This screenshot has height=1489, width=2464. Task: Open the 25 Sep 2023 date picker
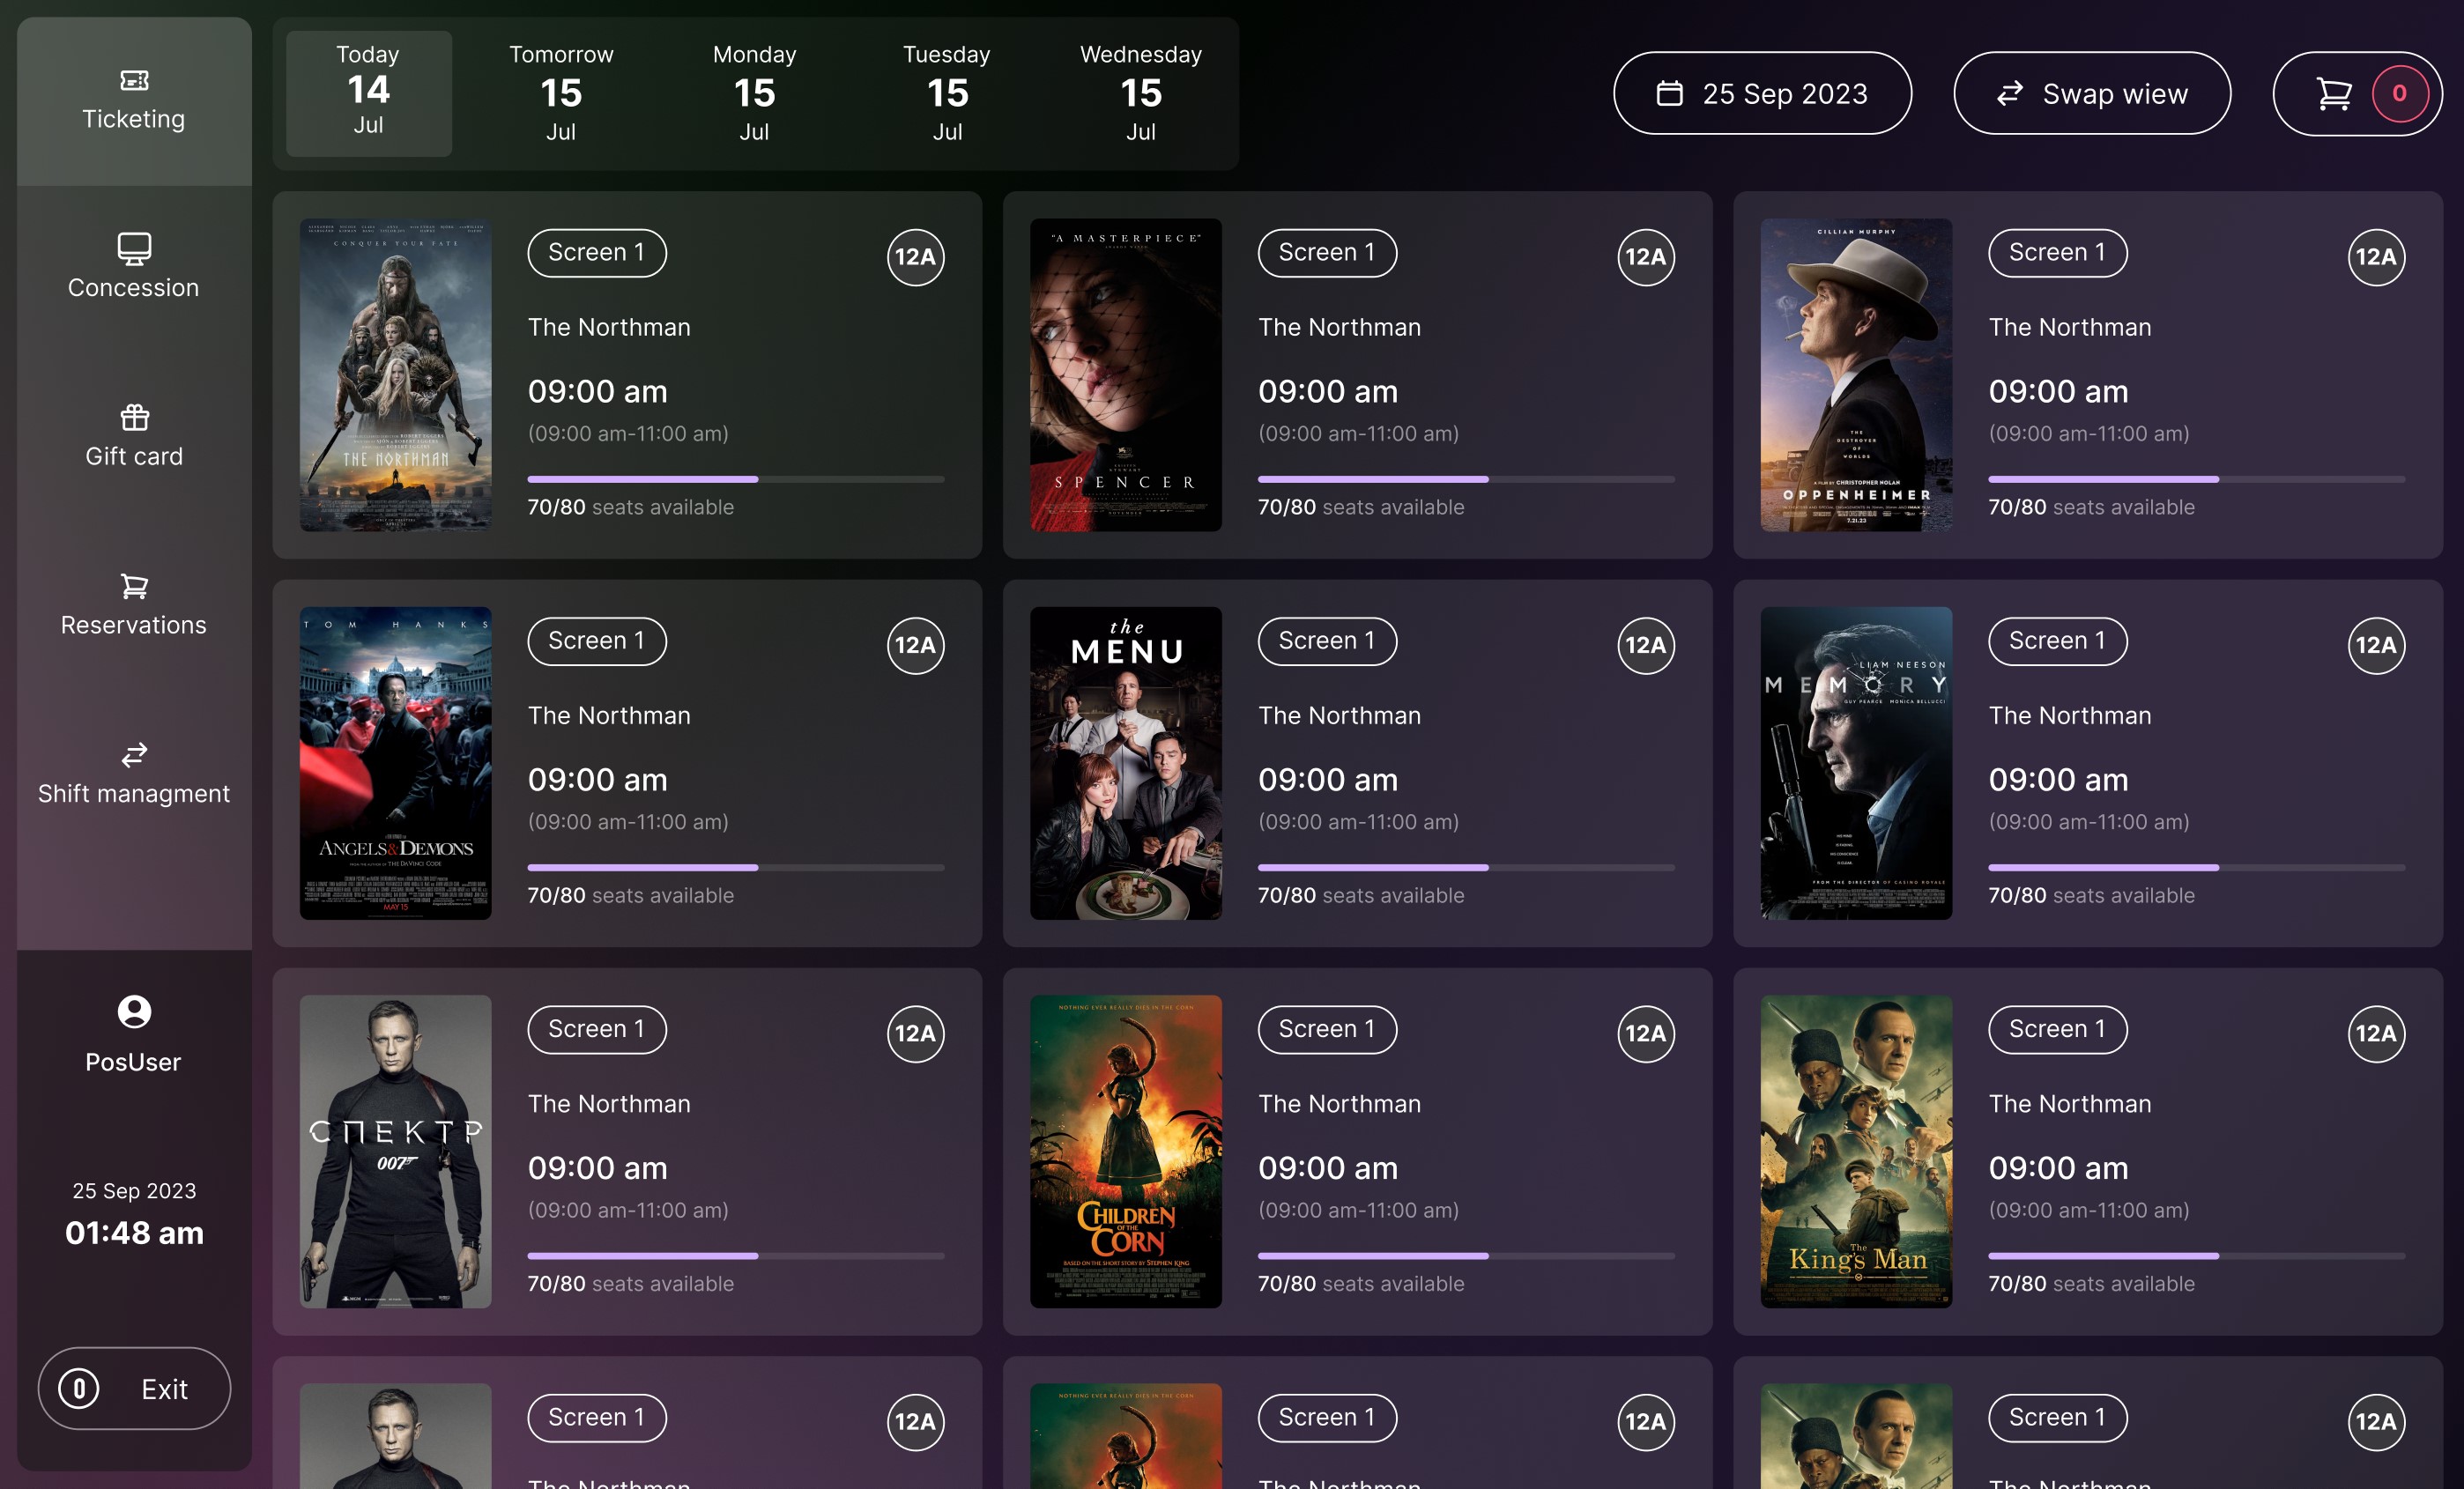[1762, 93]
